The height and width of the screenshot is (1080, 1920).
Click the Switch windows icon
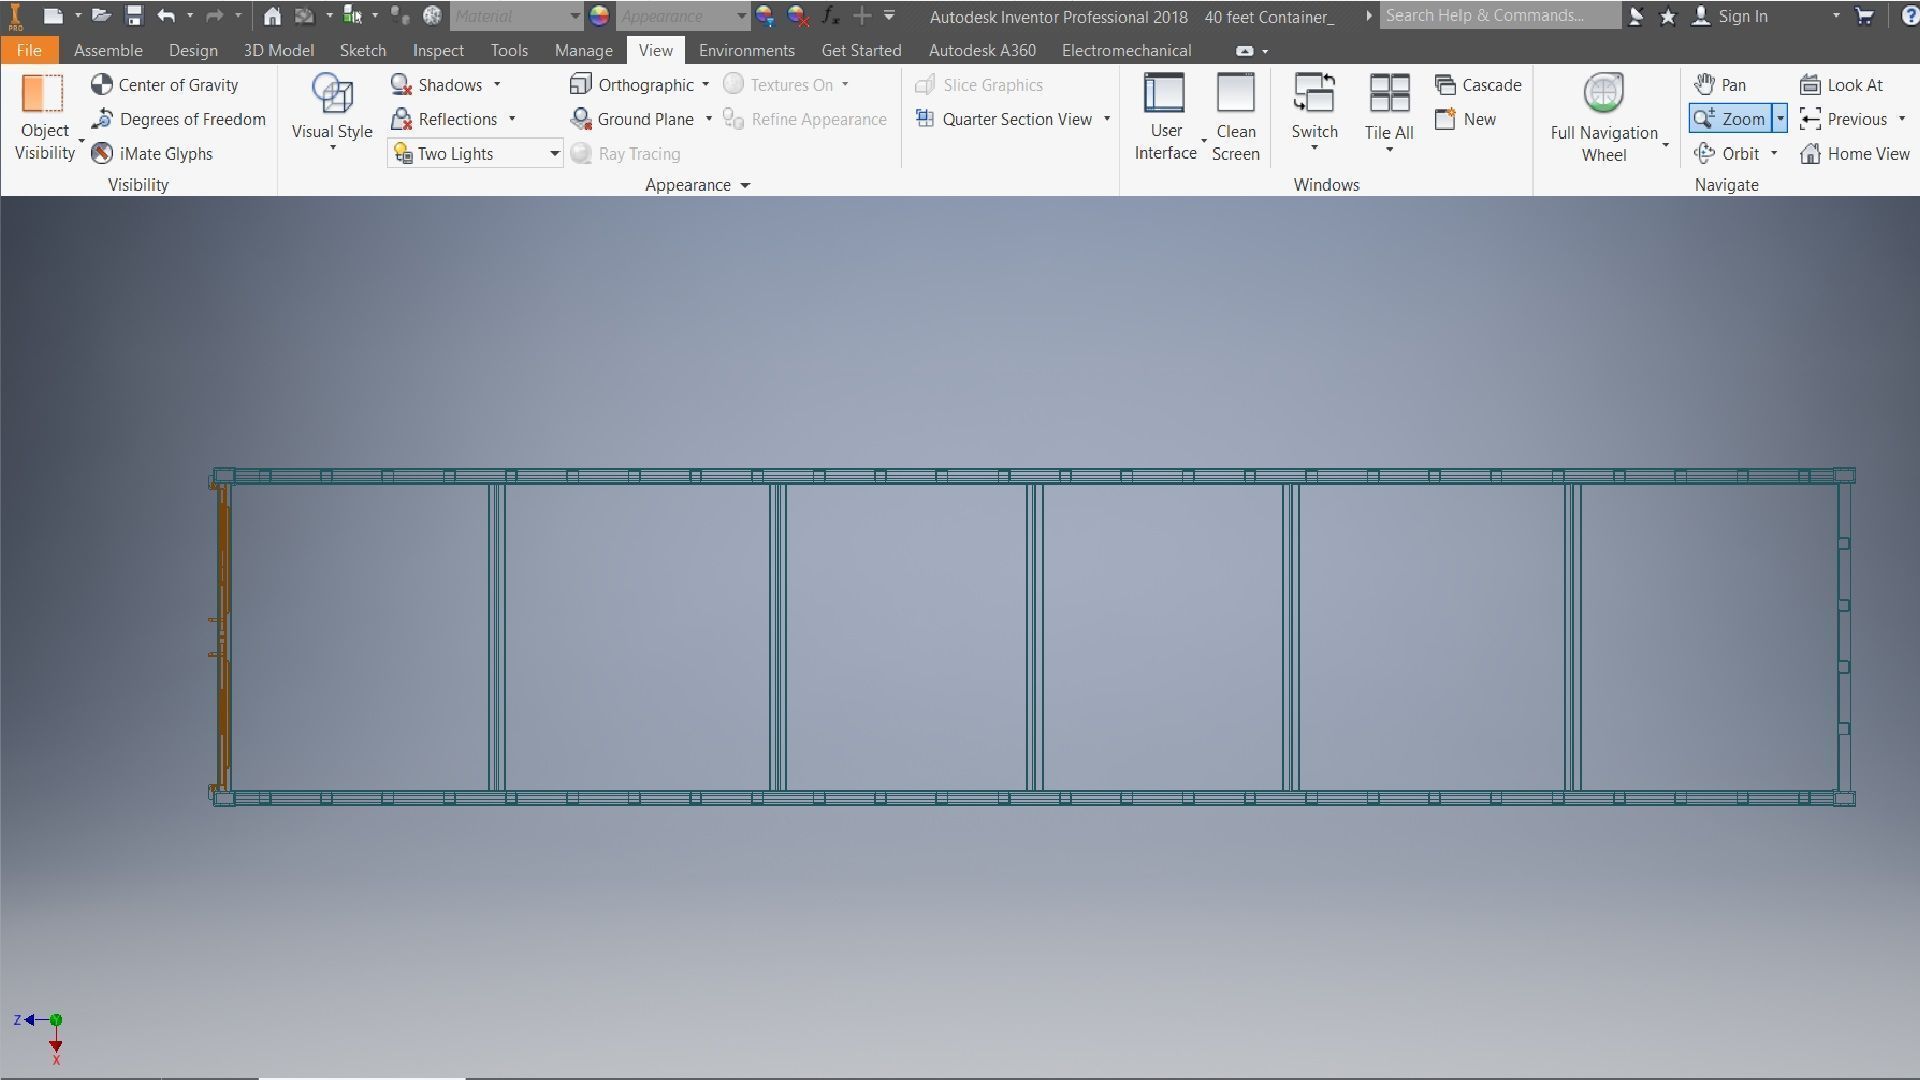point(1314,93)
